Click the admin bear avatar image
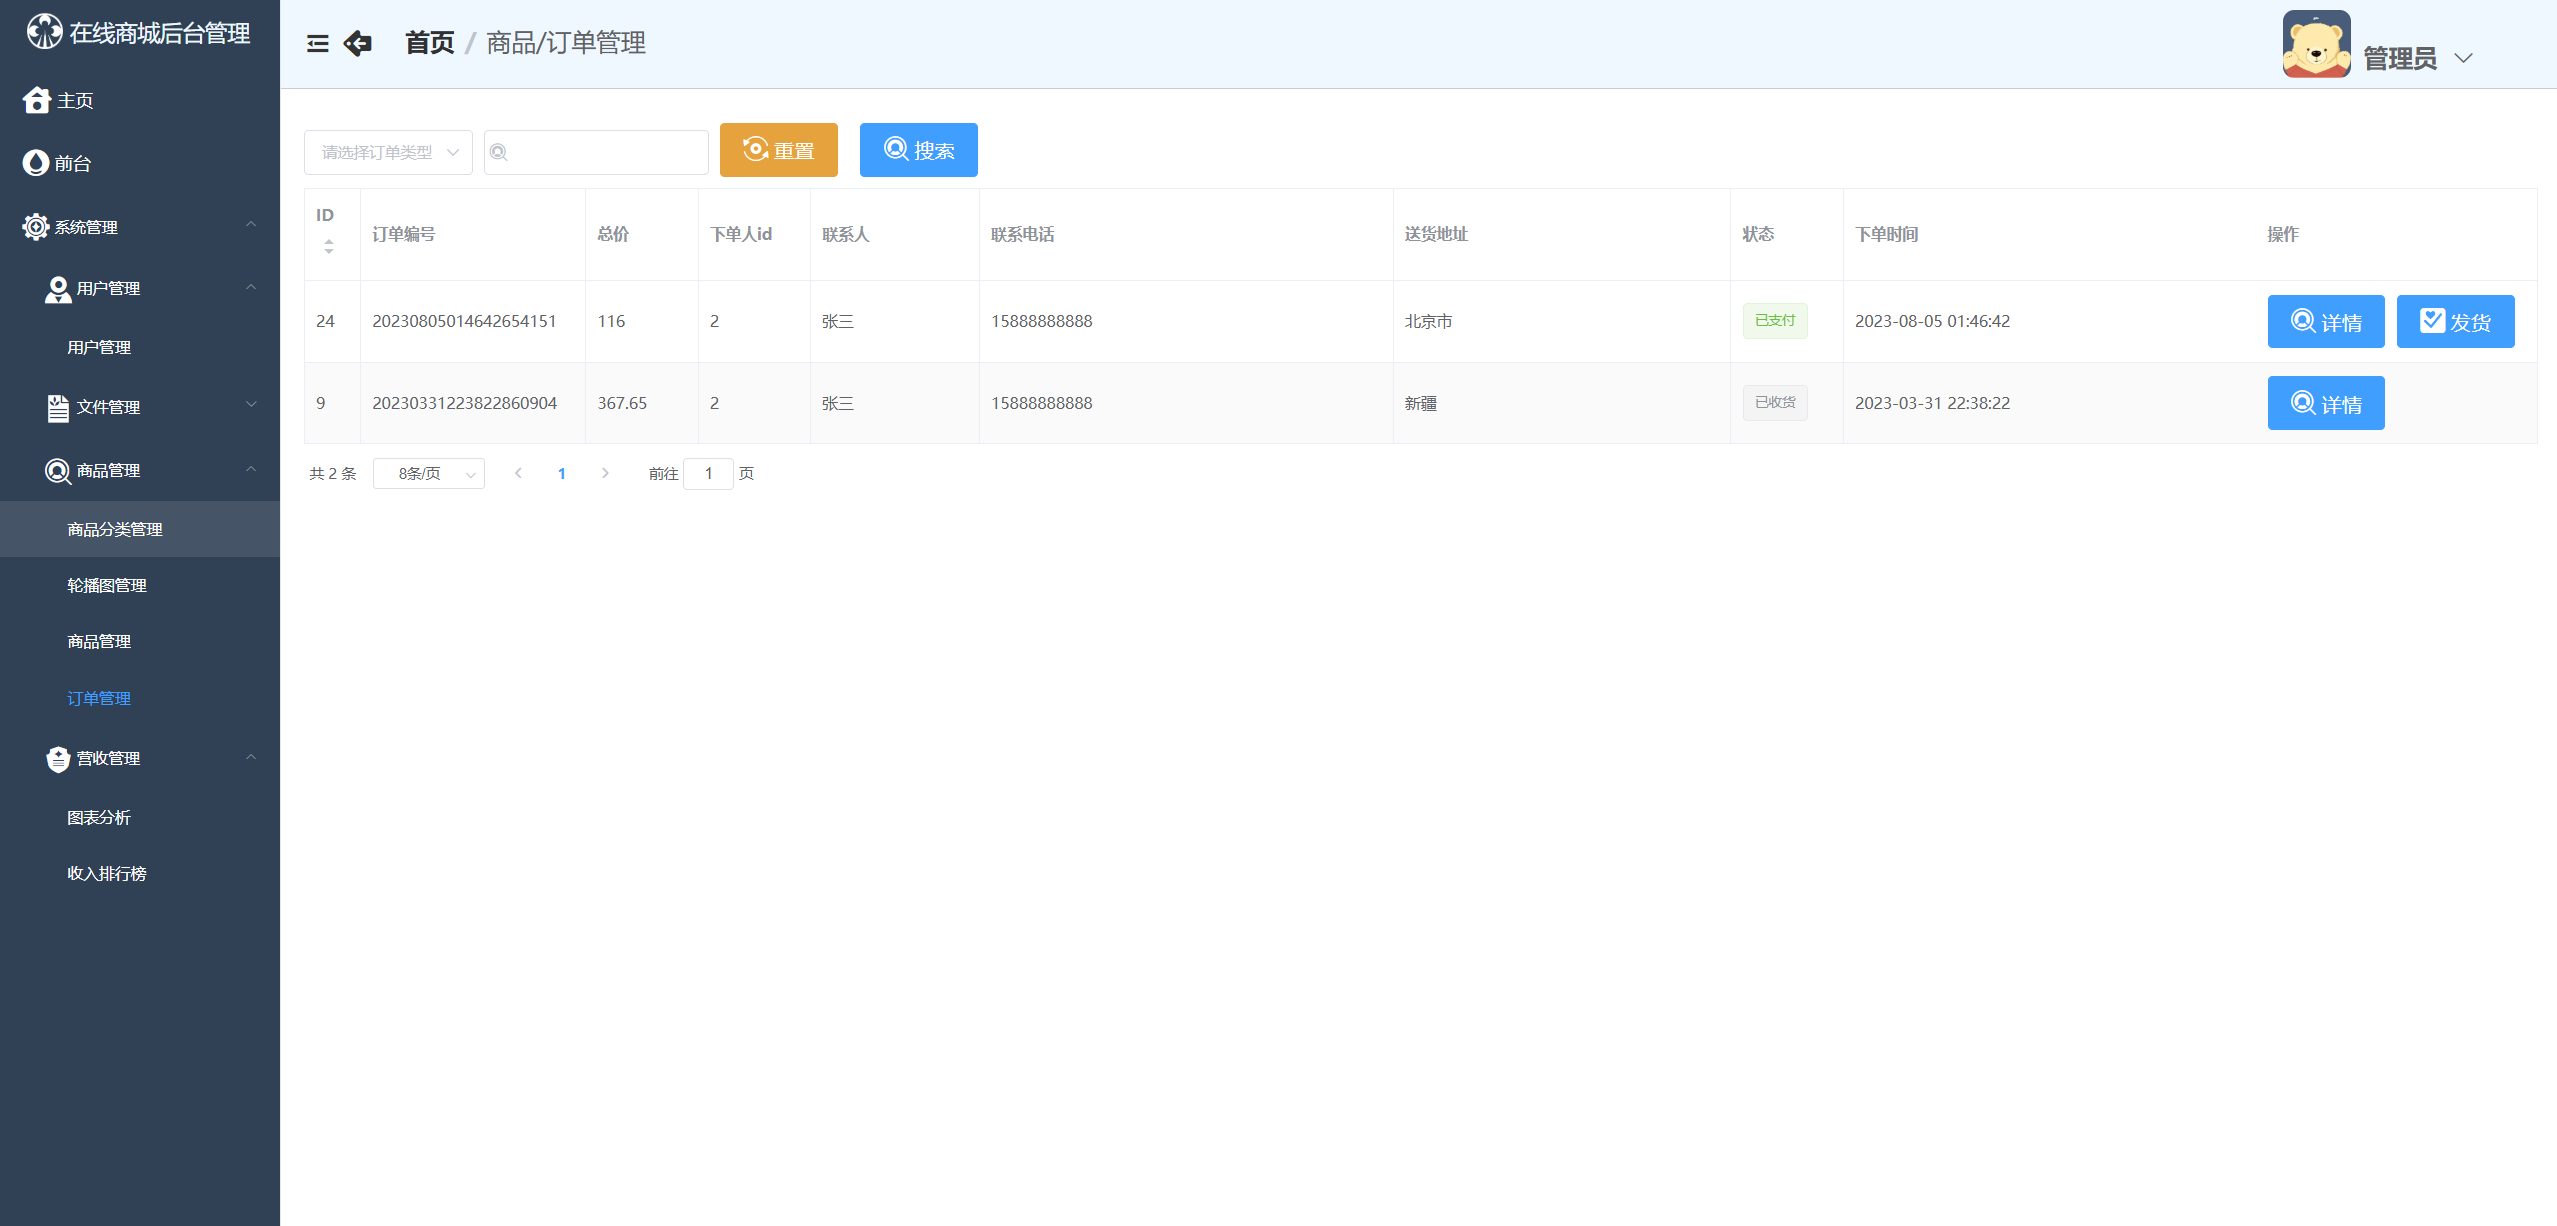 pyautogui.click(x=2315, y=45)
